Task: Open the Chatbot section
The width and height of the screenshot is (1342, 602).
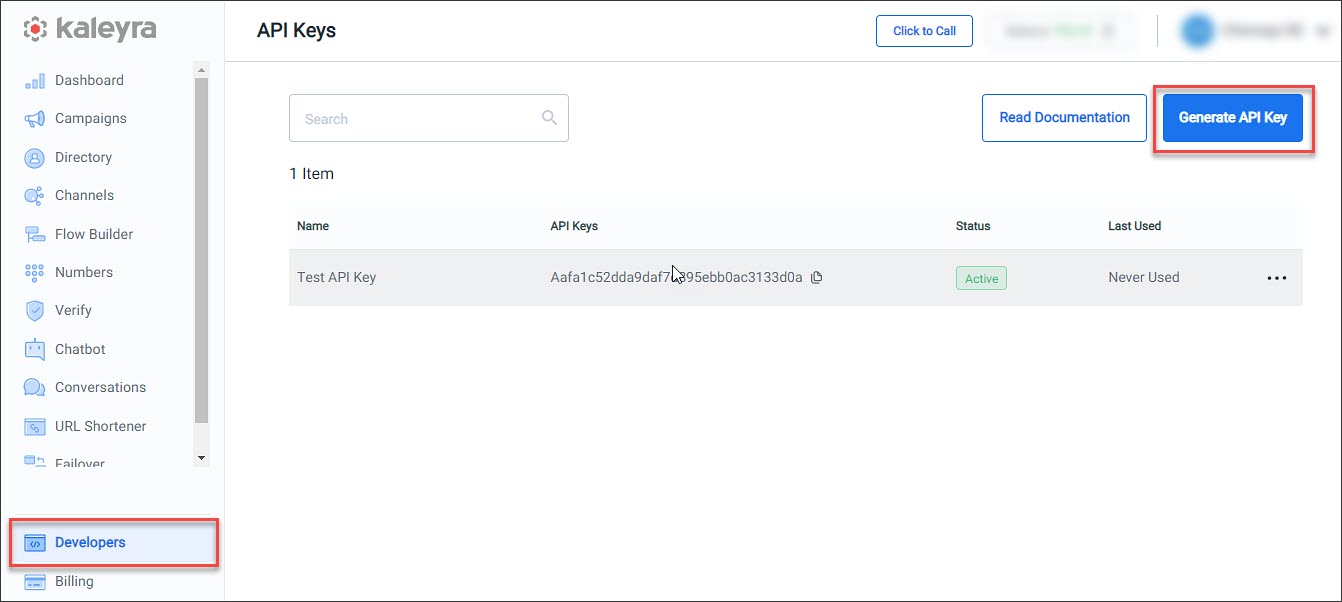Action: [79, 348]
